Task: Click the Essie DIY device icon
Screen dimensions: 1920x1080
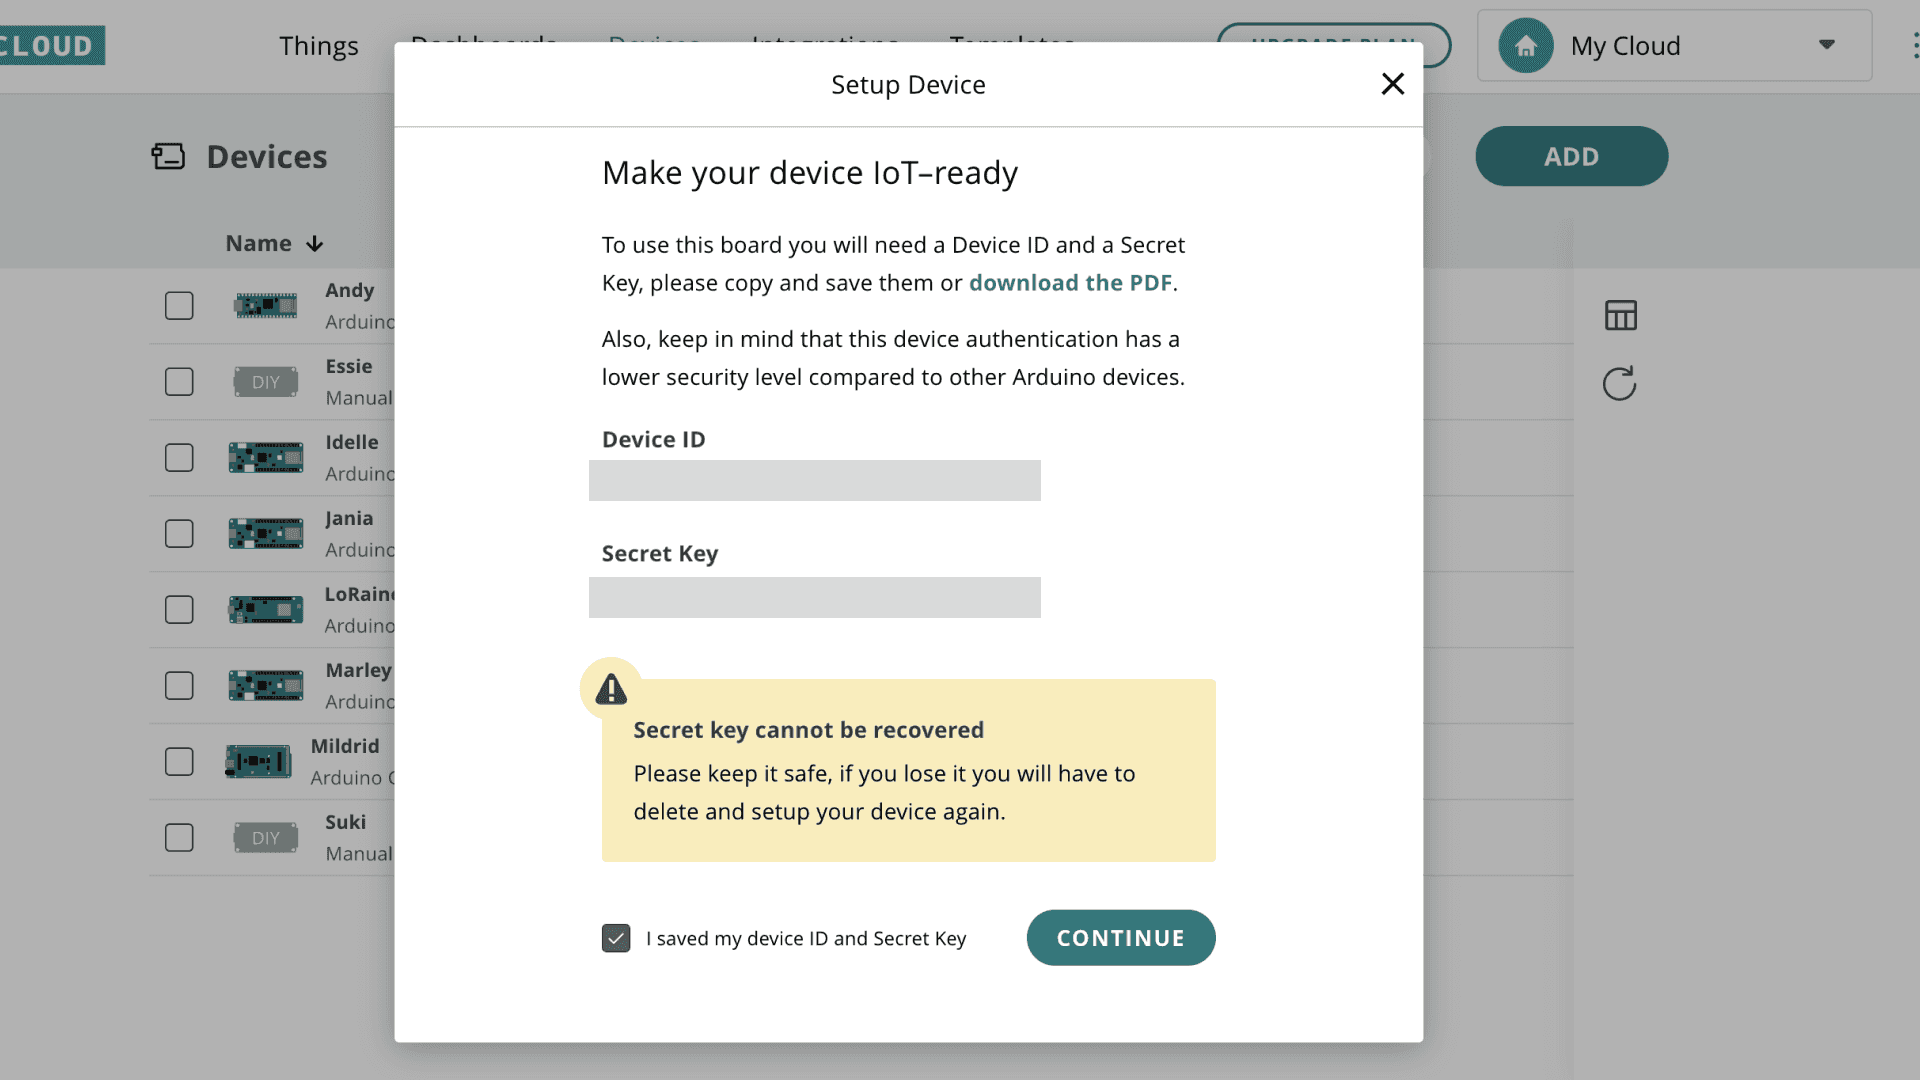Action: 265,382
